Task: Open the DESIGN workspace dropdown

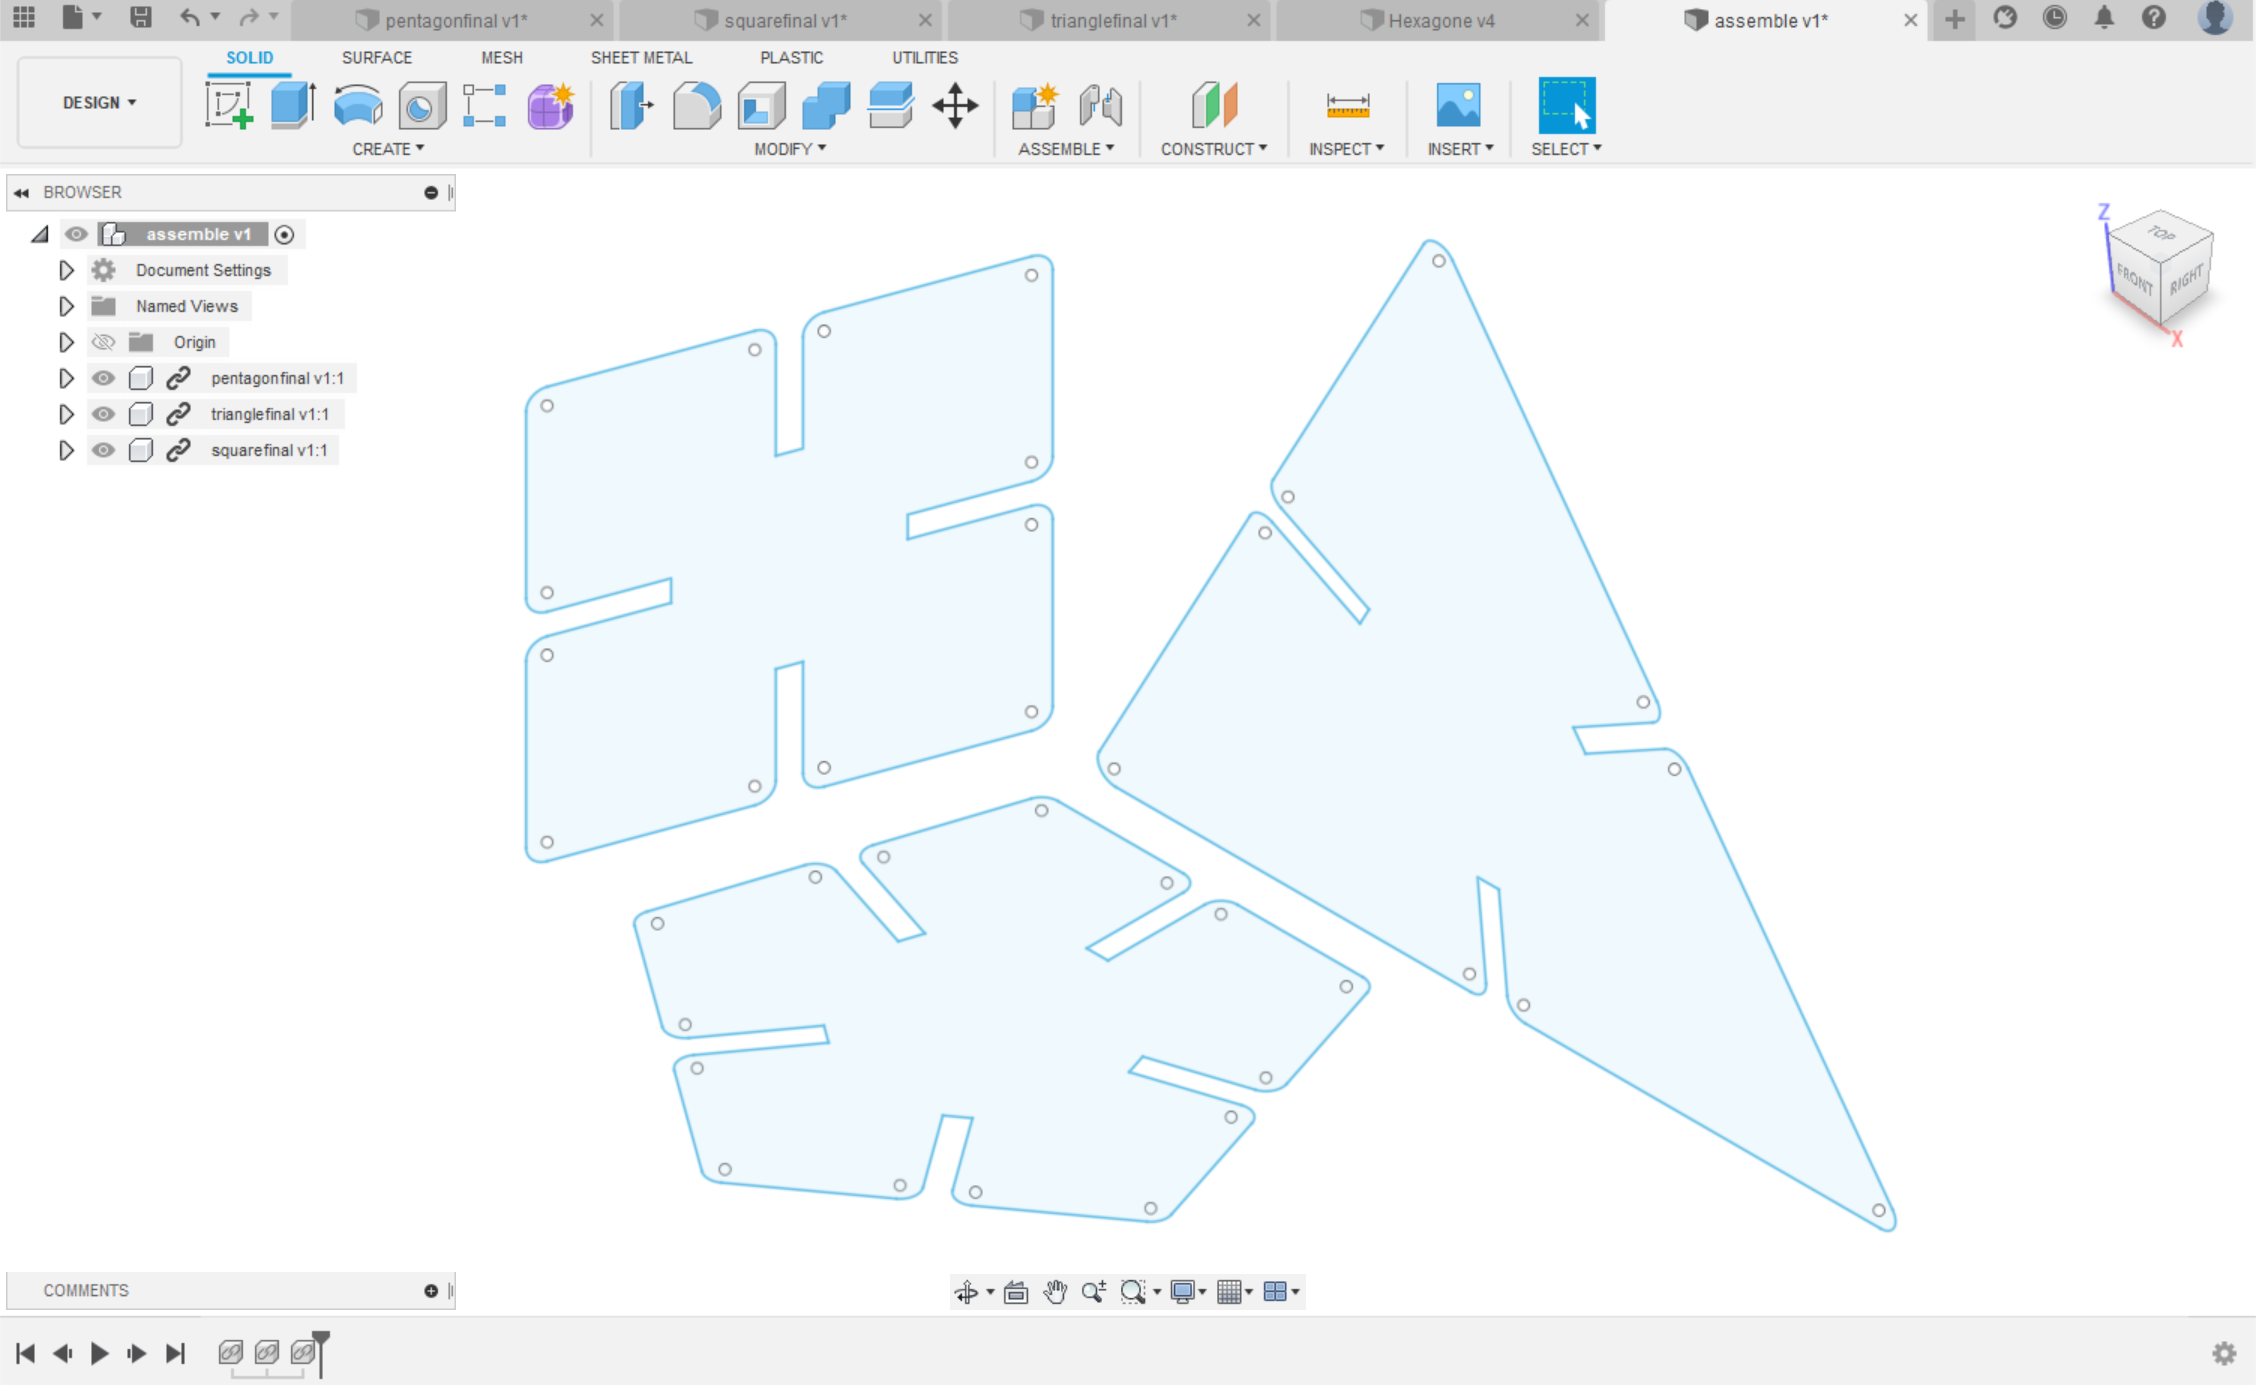Action: click(99, 103)
